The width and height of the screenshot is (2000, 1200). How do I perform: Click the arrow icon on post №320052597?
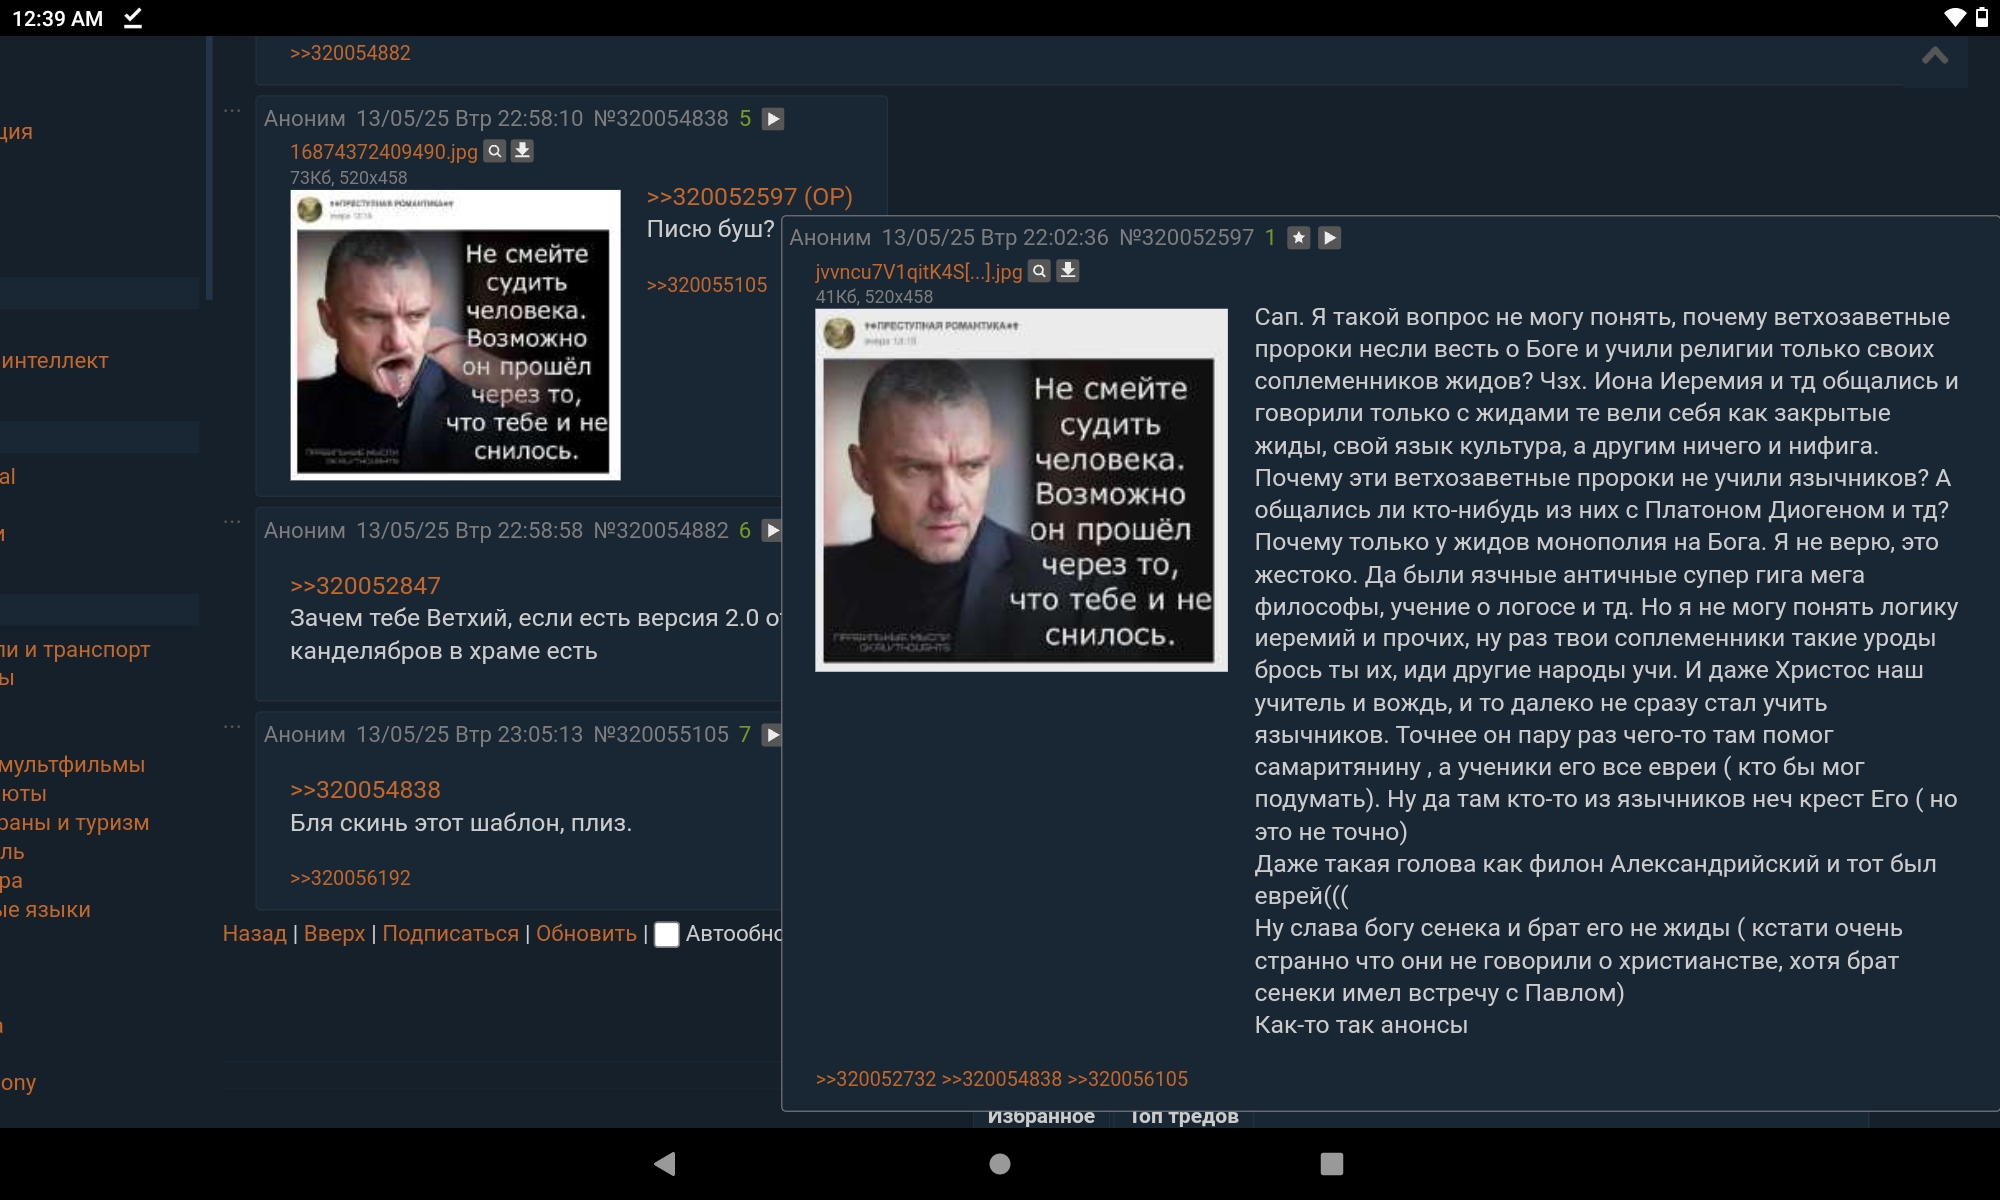1329,238
